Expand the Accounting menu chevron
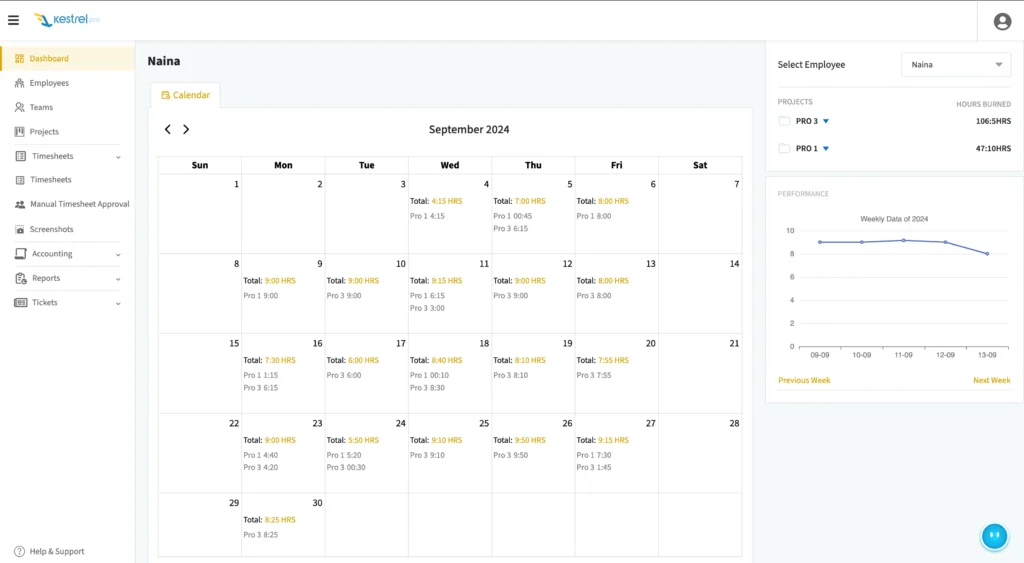Screen dimensions: 1024x563 (x=118, y=255)
